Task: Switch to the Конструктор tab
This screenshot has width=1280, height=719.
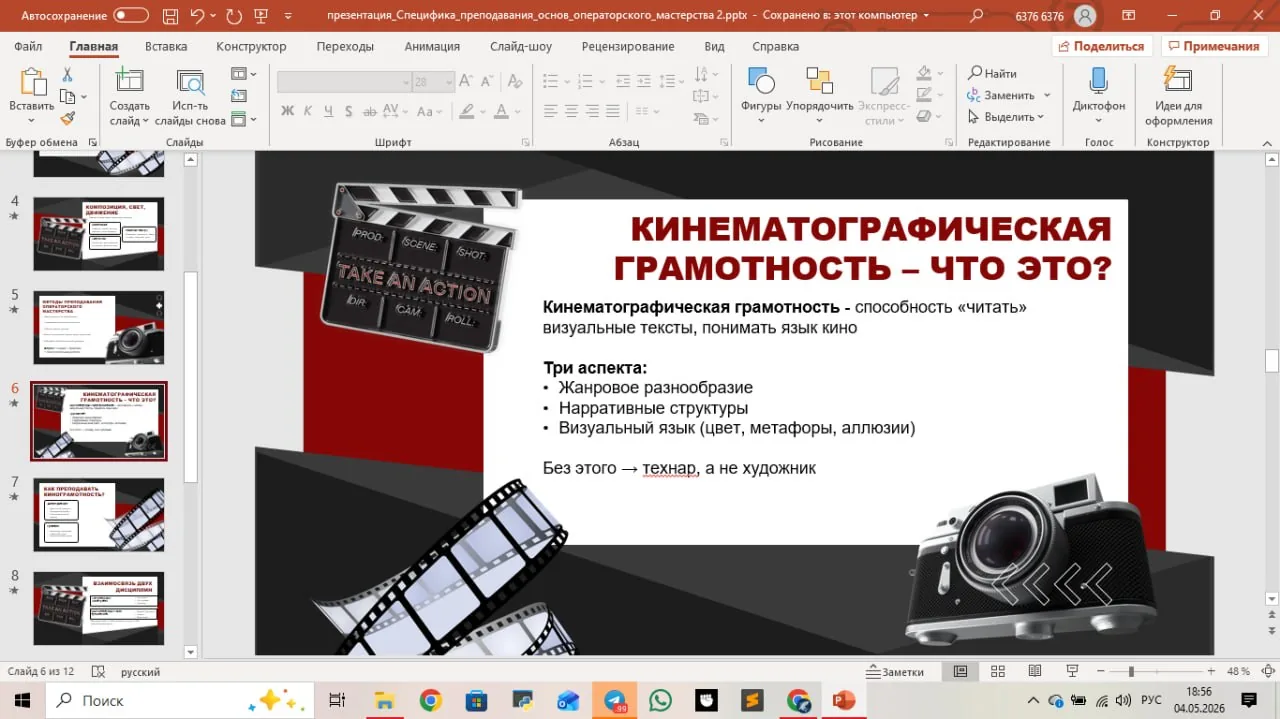Action: tap(251, 47)
